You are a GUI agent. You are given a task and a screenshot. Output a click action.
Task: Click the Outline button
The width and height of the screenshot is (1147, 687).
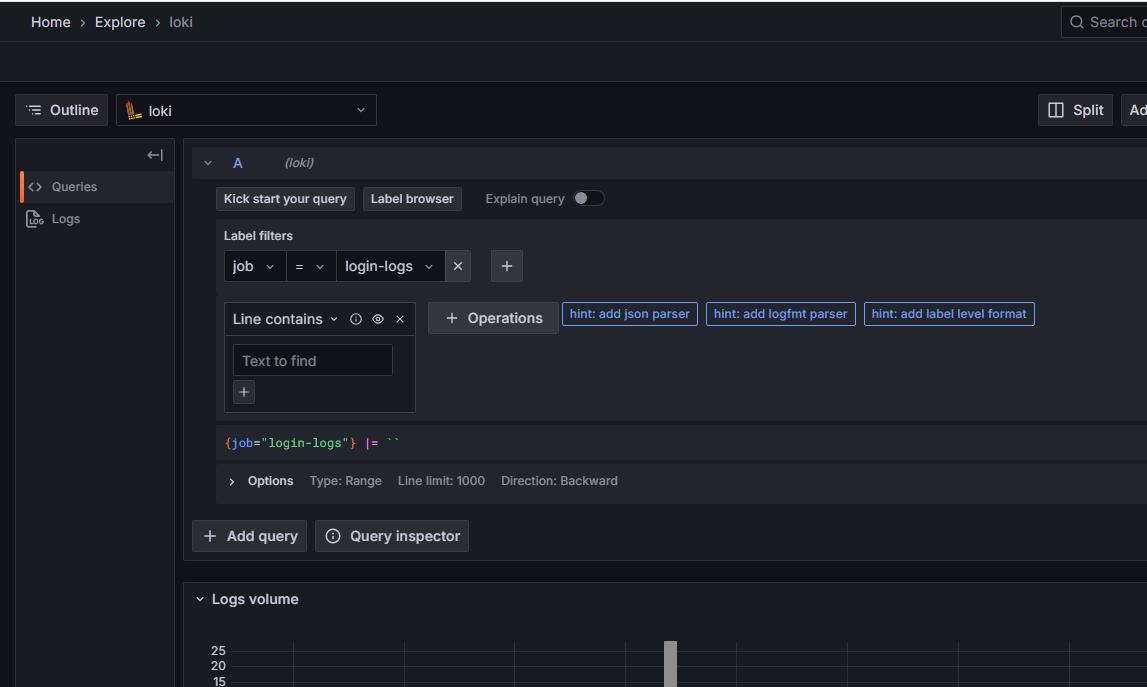(x=61, y=110)
